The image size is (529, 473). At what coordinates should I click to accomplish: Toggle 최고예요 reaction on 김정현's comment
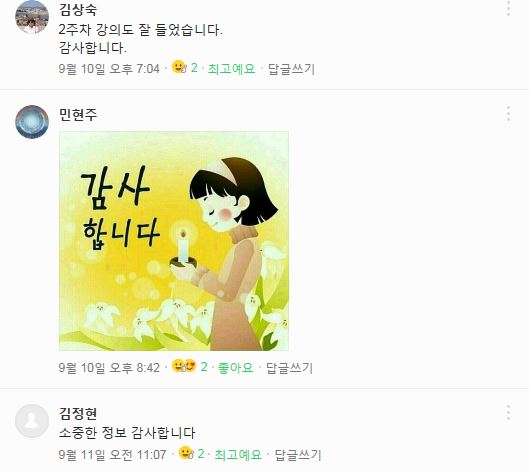pos(238,455)
